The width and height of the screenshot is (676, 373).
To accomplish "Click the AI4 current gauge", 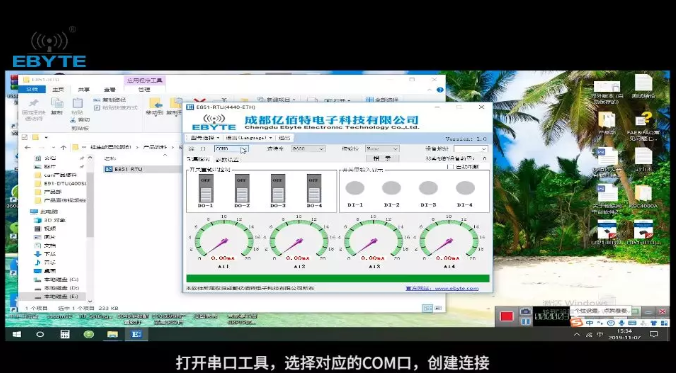I will coord(449,239).
